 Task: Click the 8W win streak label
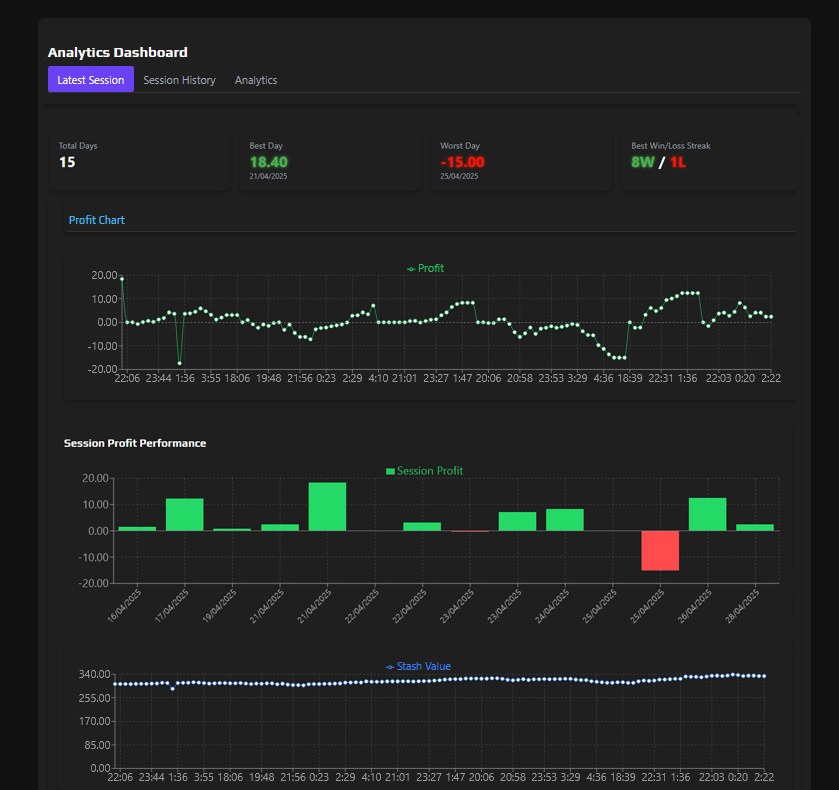[x=640, y=161]
